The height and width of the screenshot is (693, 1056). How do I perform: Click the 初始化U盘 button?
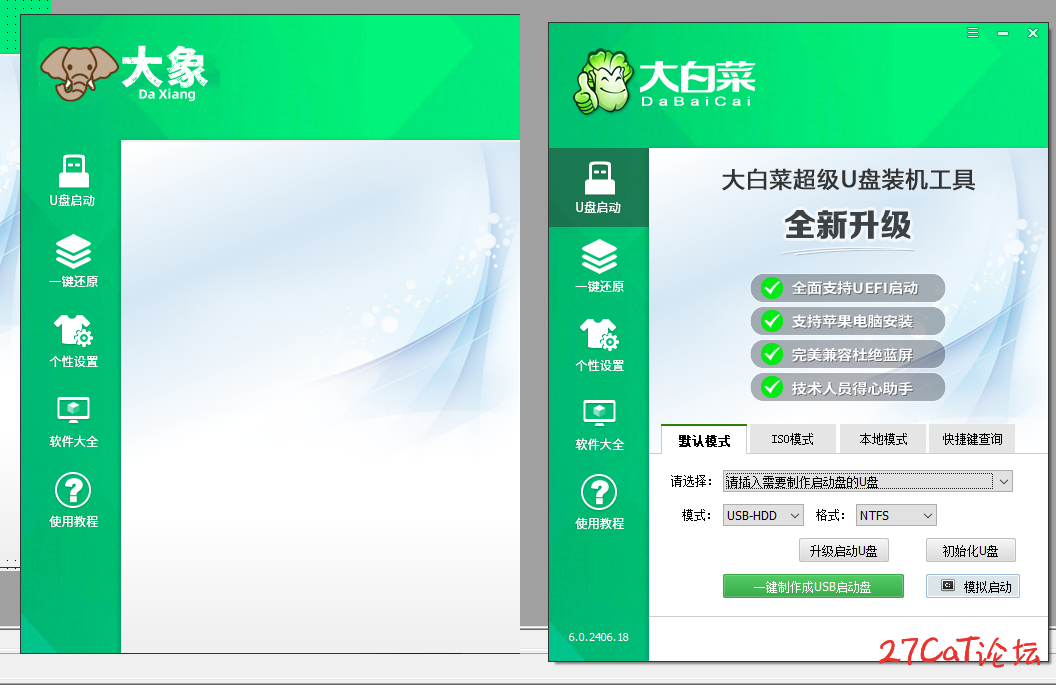(970, 551)
